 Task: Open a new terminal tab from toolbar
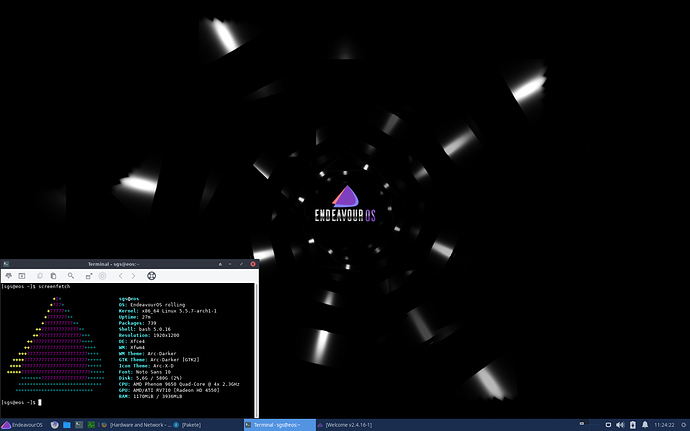pyautogui.click(x=8, y=276)
